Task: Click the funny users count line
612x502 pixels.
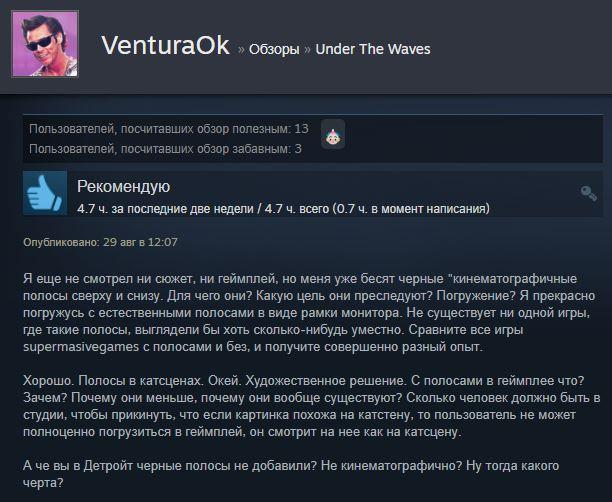Action: 165,149
